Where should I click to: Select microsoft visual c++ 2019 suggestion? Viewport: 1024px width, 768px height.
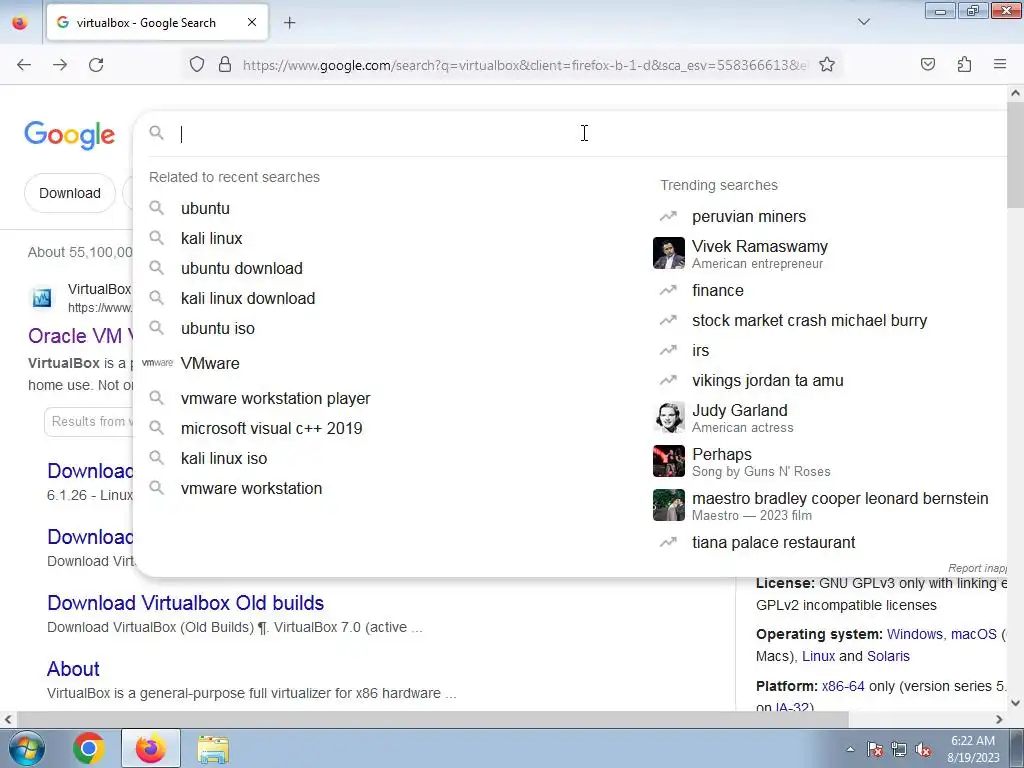point(271,428)
